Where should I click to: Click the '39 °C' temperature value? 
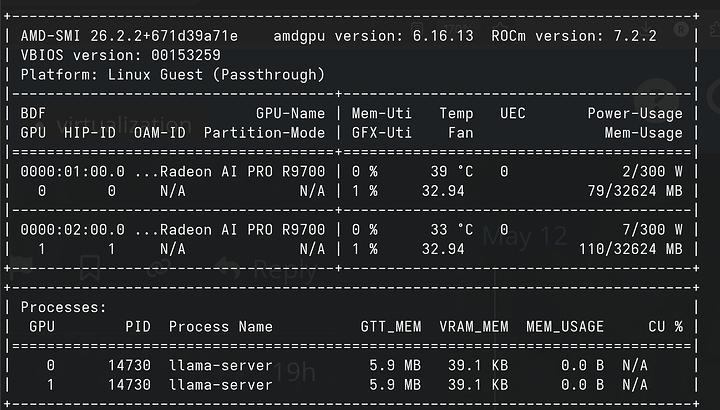[x=451, y=171]
